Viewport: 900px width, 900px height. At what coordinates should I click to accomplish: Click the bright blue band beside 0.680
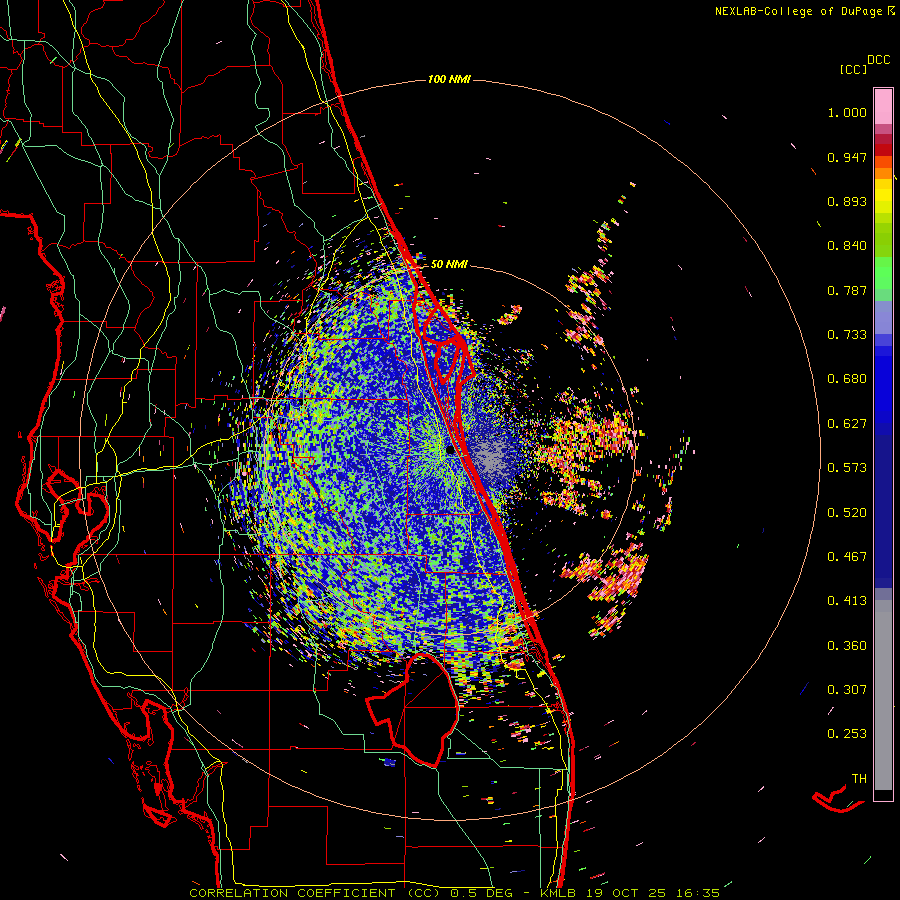point(883,385)
